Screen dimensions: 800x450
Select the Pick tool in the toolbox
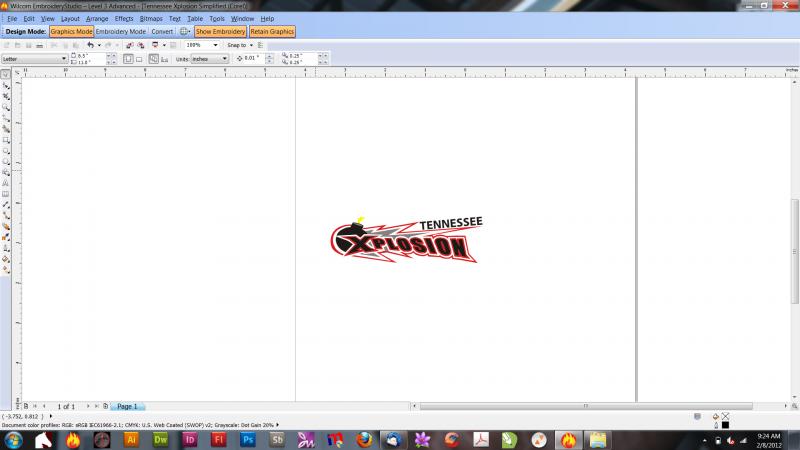tap(6, 74)
